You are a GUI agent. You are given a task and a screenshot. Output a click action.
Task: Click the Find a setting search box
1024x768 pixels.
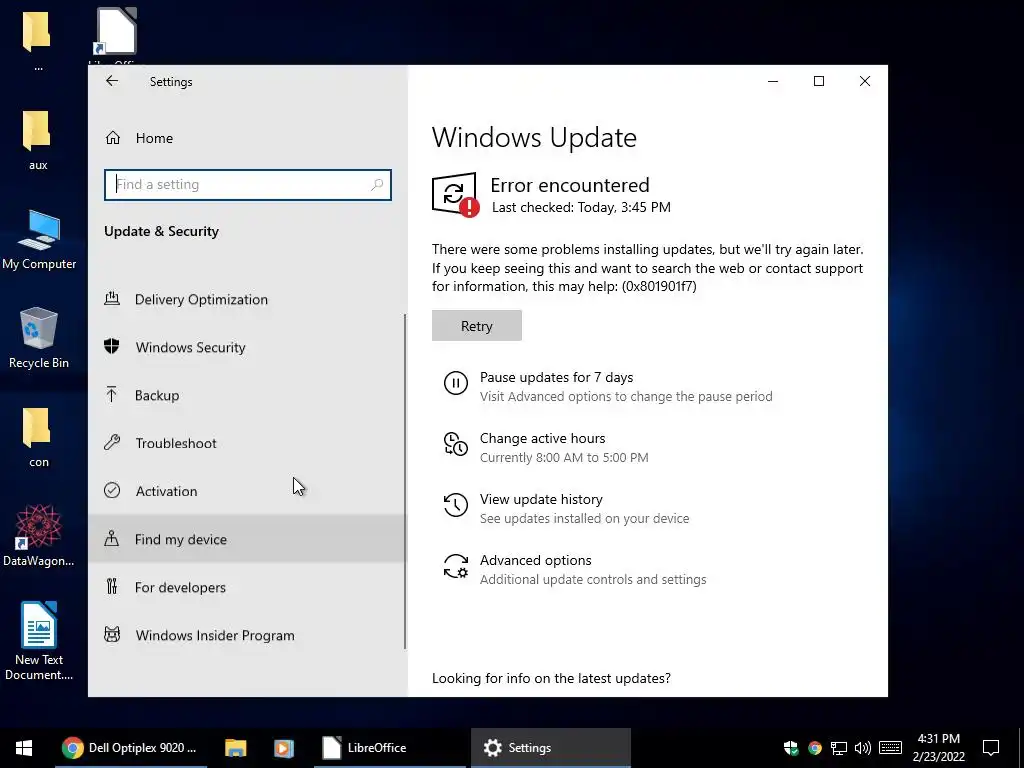pos(248,185)
